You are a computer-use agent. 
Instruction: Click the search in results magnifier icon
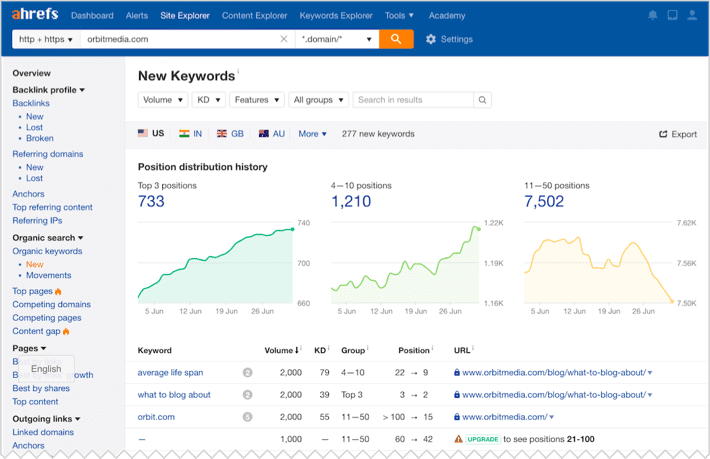pyautogui.click(x=482, y=100)
